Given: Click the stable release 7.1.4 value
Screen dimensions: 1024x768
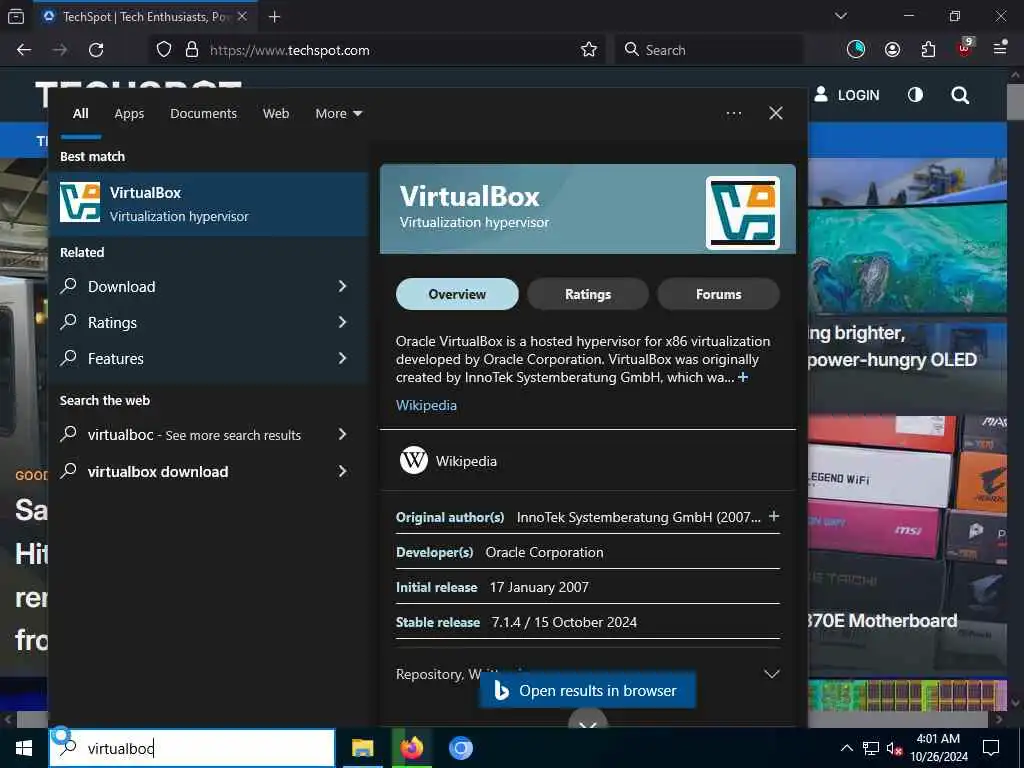Looking at the screenshot, I should 564,622.
